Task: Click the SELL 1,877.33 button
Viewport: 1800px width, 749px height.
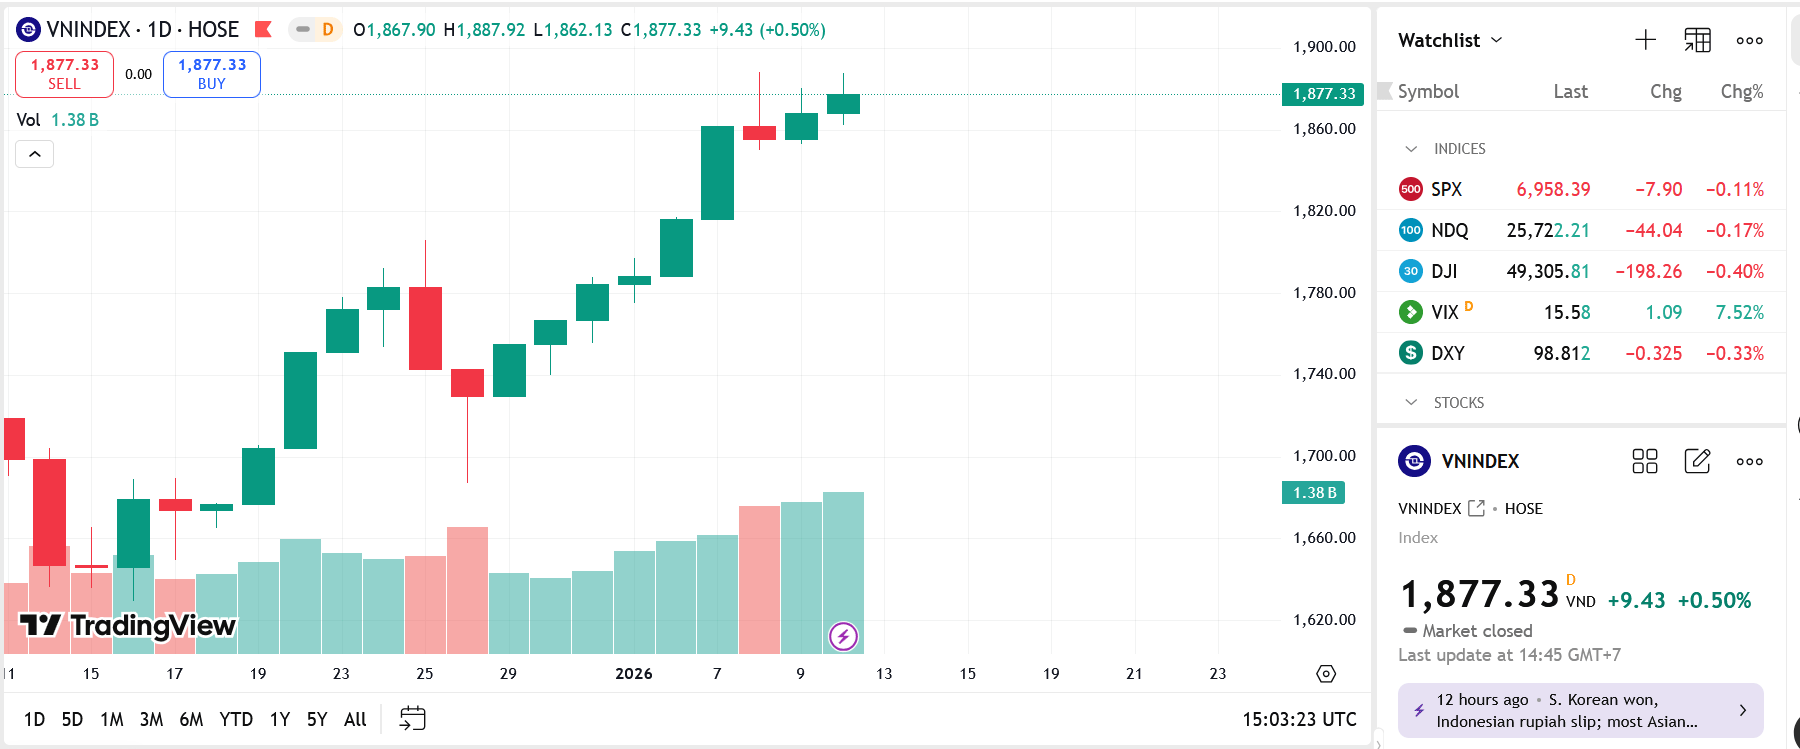Action: [x=63, y=74]
